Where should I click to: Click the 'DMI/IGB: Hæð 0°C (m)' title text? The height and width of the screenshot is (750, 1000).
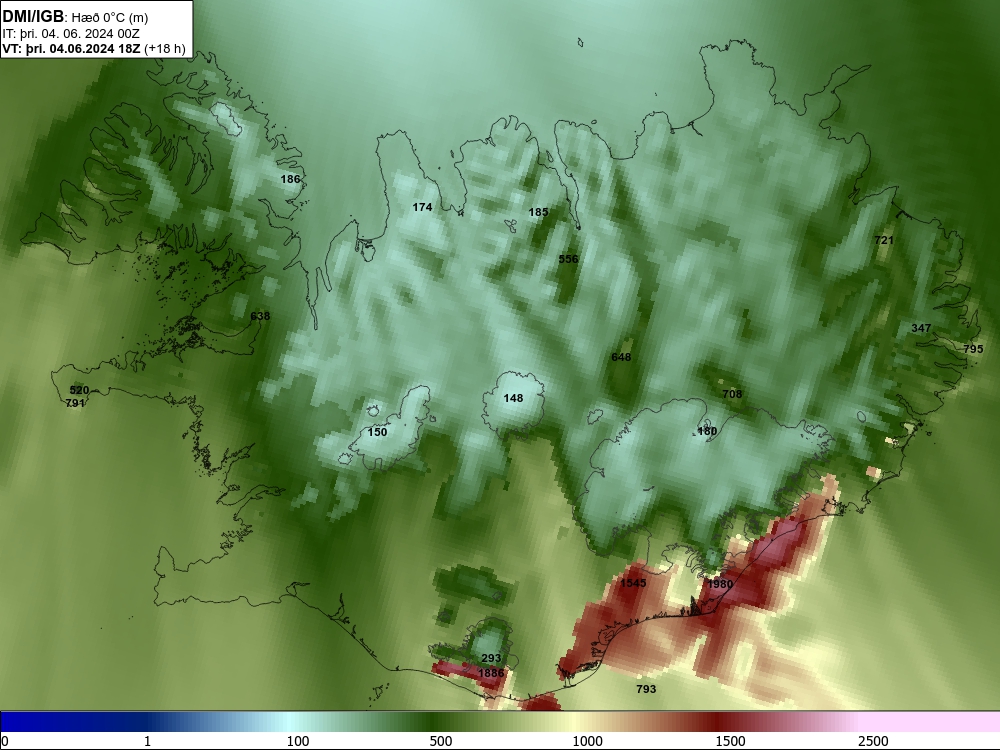75,17
